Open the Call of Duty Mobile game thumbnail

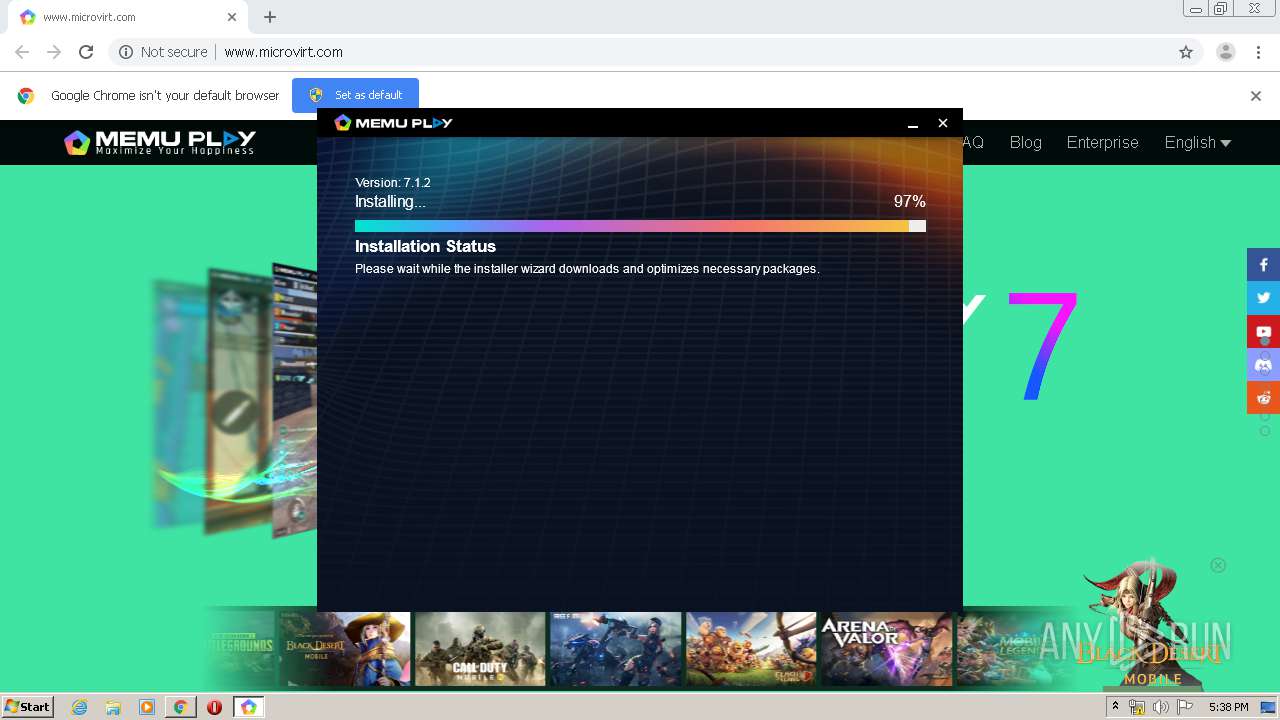coord(480,649)
